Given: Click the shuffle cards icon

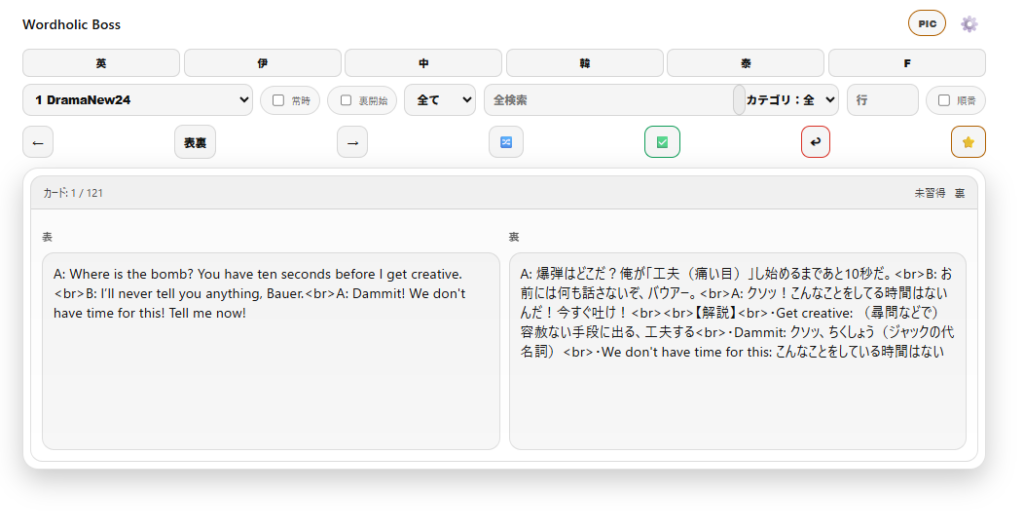Looking at the screenshot, I should (x=506, y=142).
